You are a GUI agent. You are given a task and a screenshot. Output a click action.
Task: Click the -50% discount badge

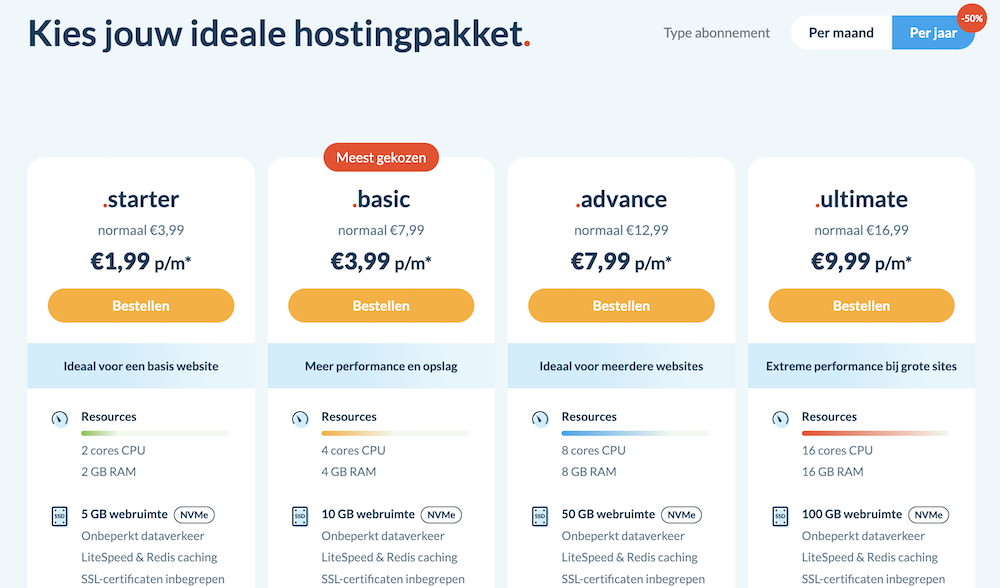tap(971, 18)
